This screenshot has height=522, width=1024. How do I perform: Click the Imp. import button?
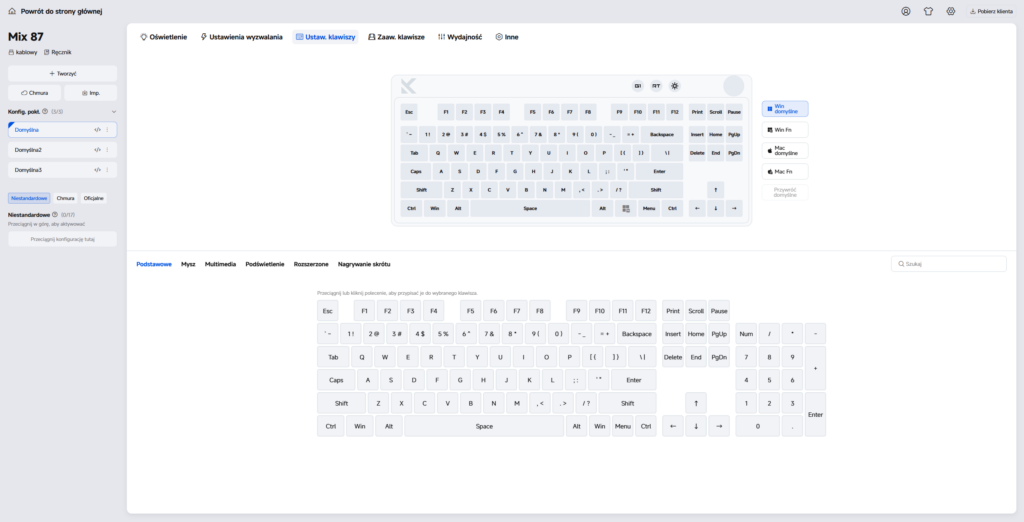click(91, 93)
